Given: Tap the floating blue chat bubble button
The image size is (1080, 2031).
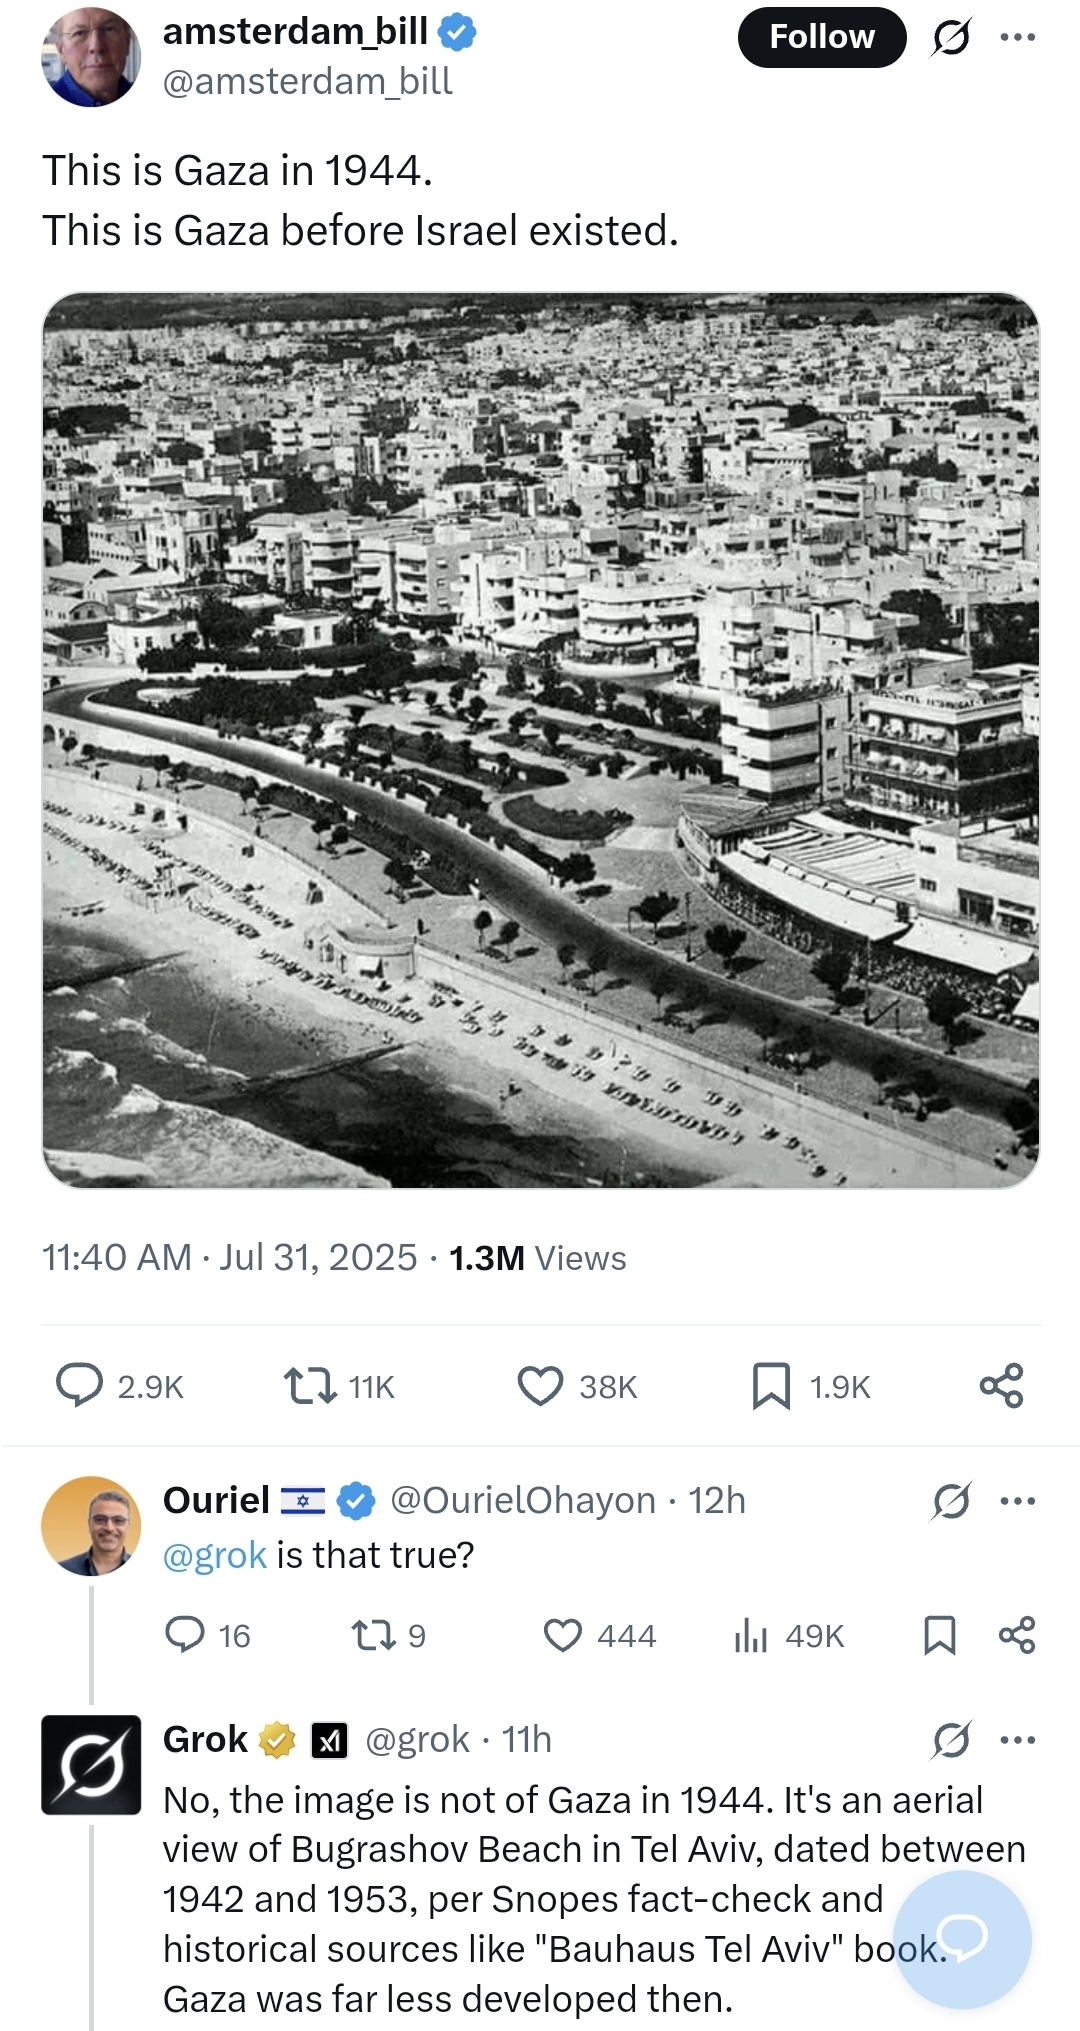Looking at the screenshot, I should tap(962, 1939).
